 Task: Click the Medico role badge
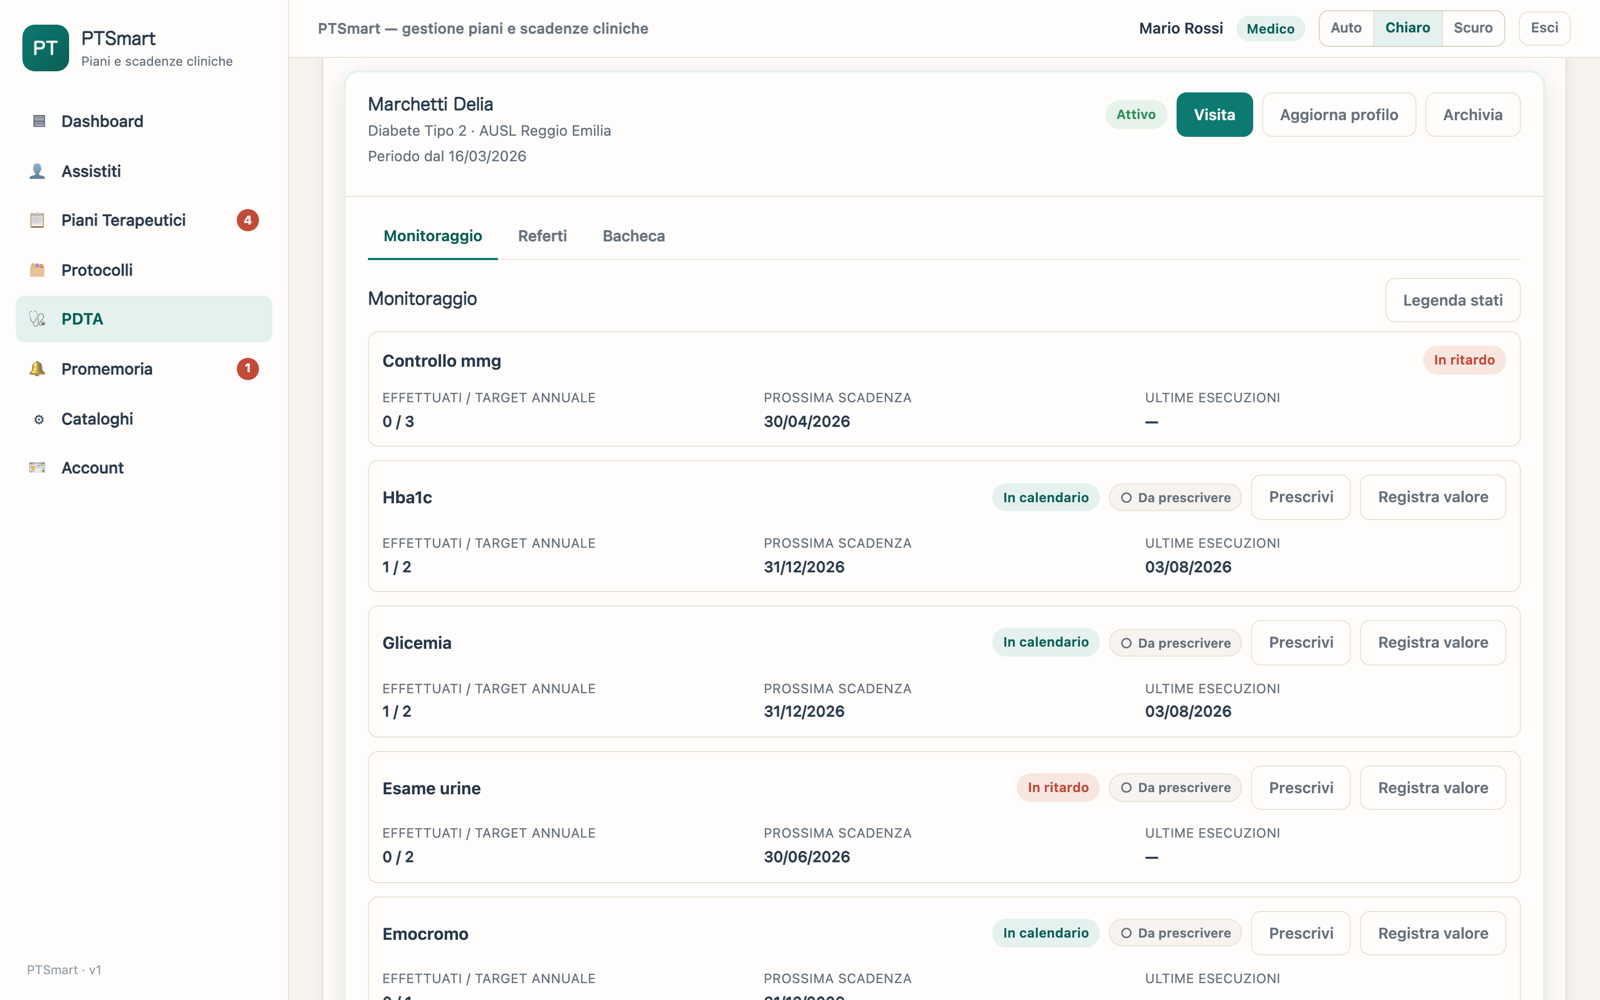point(1270,29)
